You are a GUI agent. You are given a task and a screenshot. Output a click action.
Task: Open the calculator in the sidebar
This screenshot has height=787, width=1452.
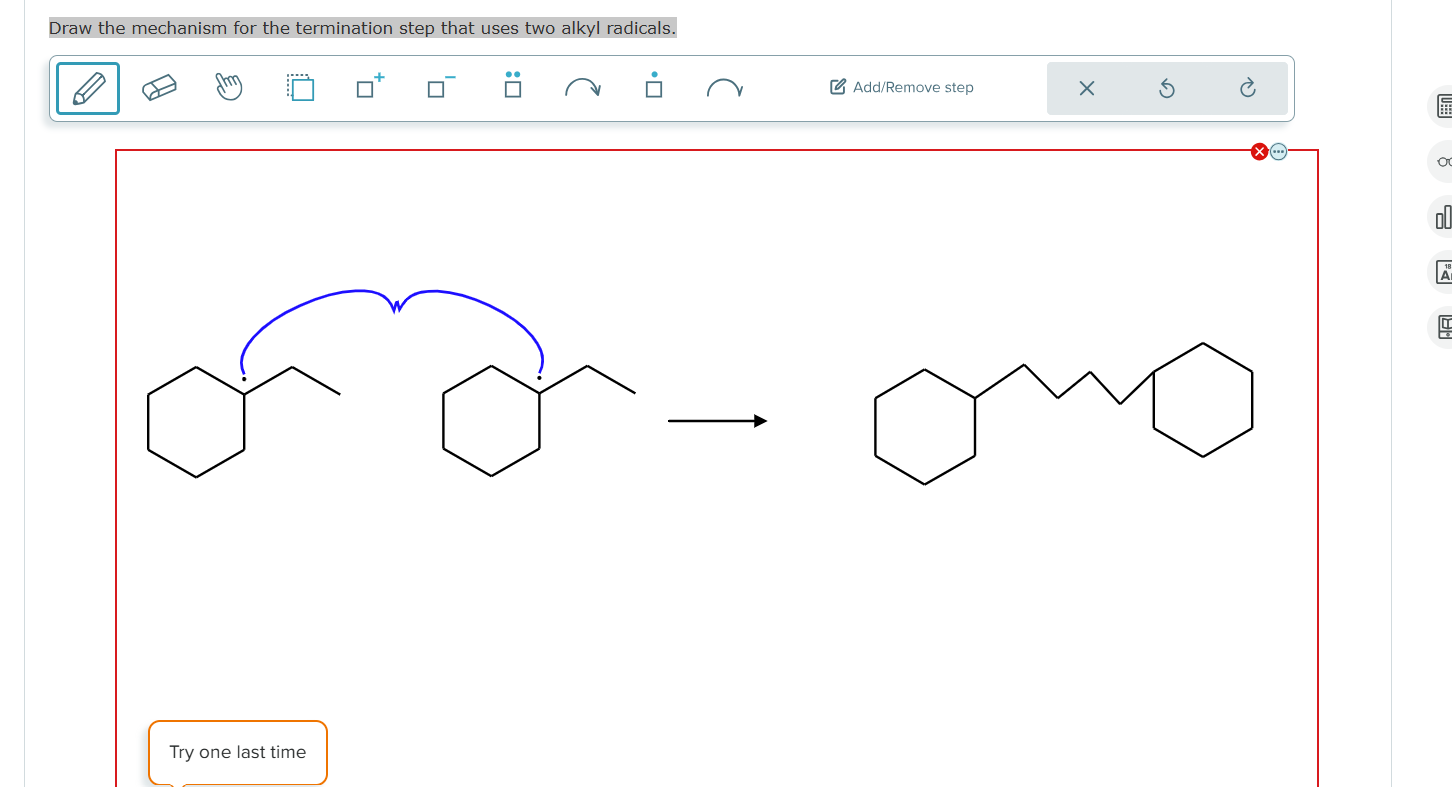pos(1443,105)
